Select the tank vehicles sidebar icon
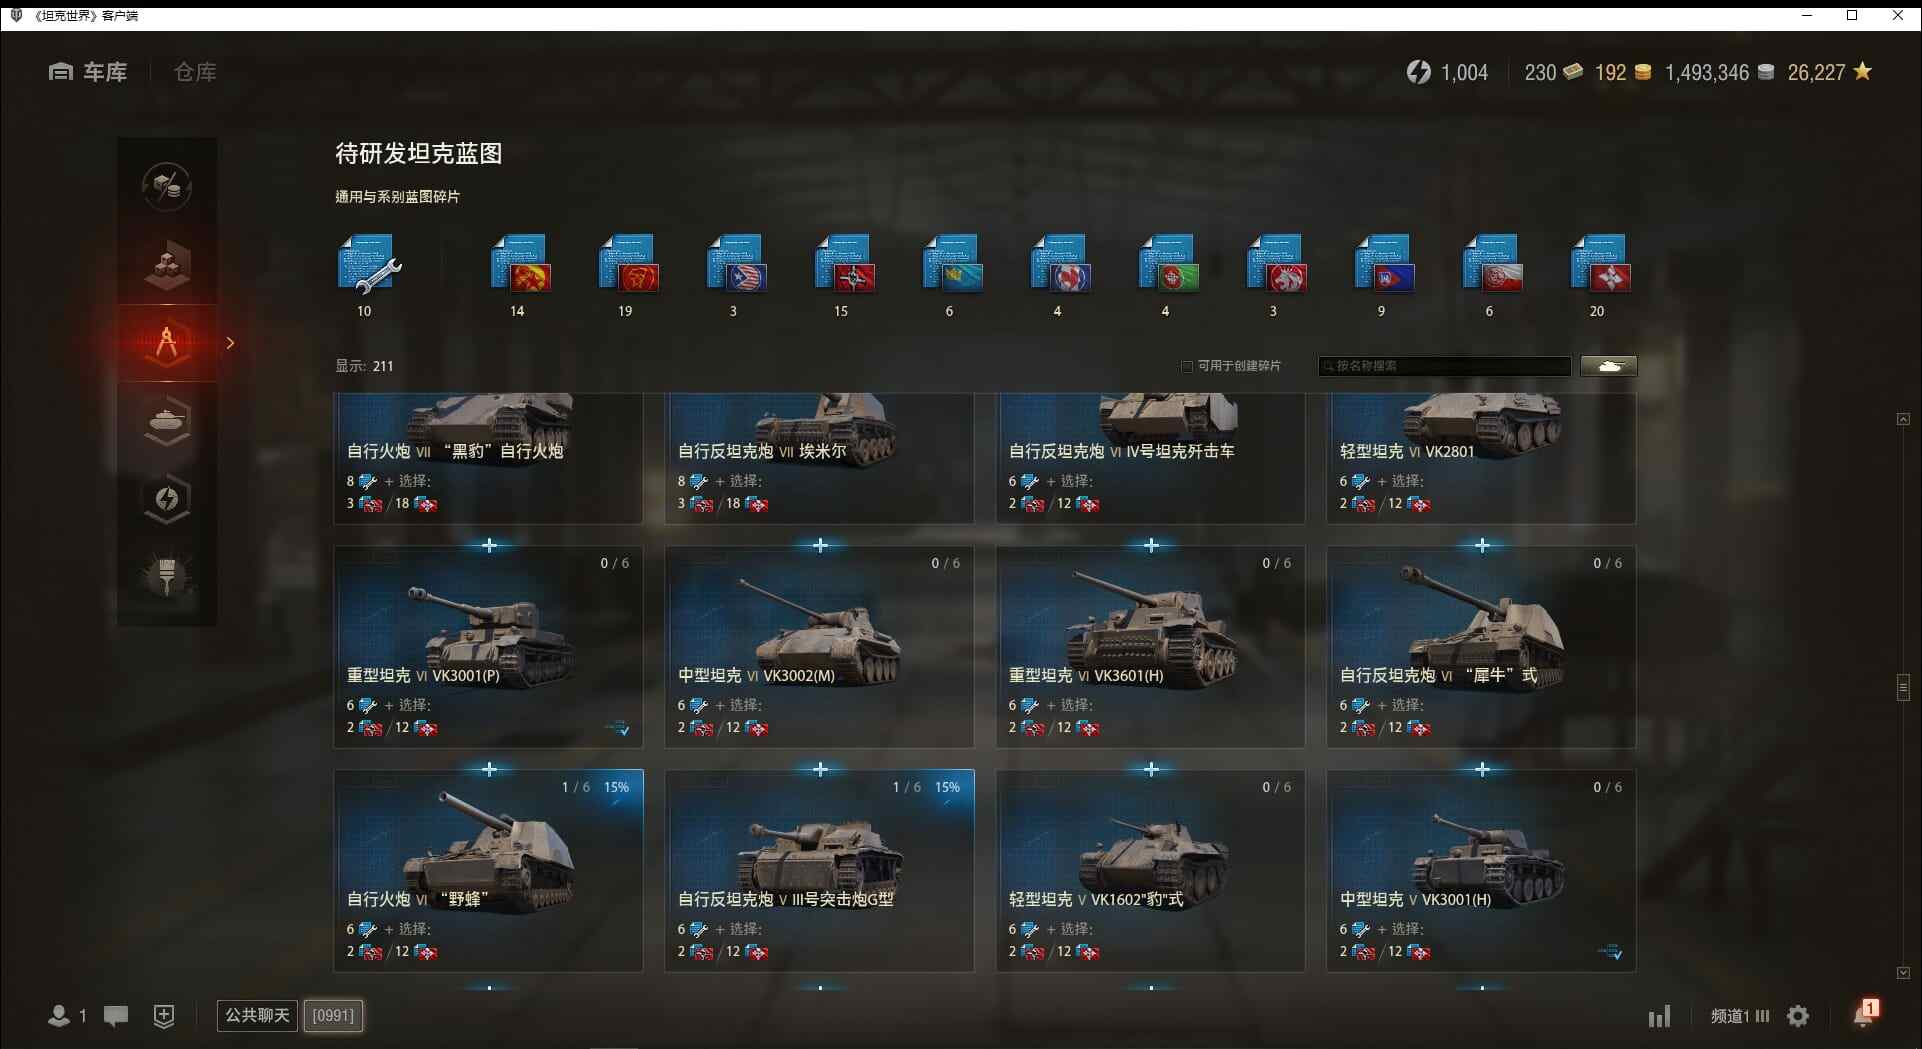 [167, 421]
